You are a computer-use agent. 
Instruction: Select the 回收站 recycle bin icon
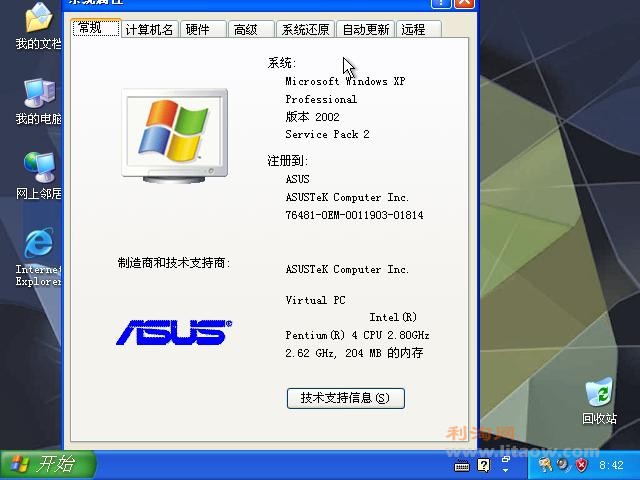tap(599, 400)
